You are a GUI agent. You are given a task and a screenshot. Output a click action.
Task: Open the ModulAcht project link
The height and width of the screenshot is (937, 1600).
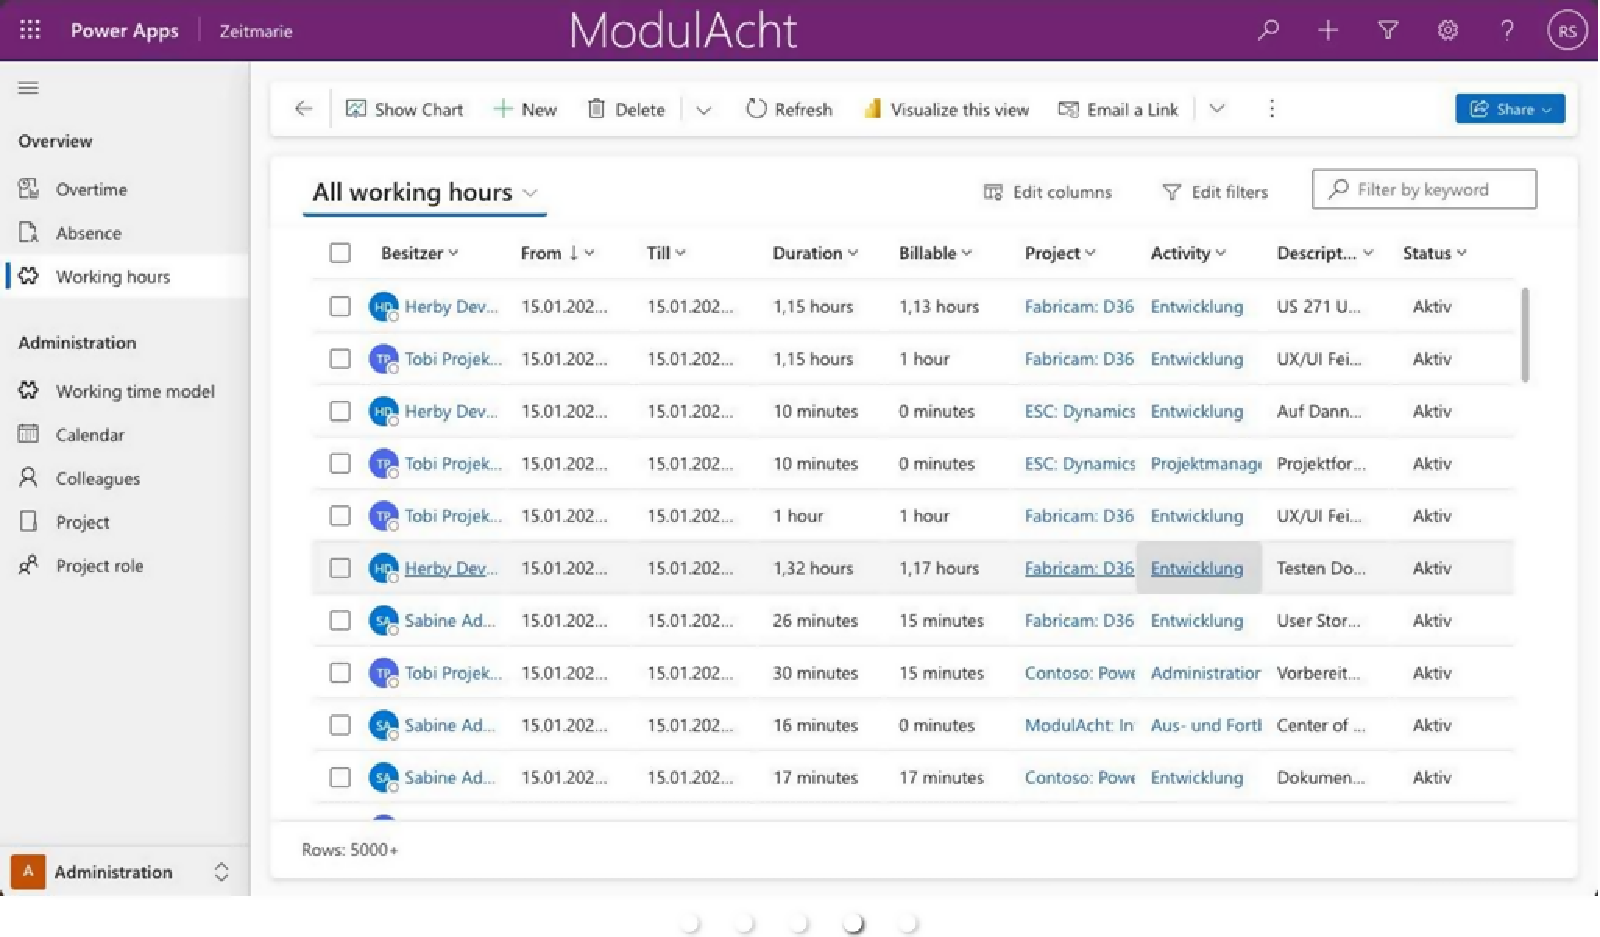[x=1078, y=725]
